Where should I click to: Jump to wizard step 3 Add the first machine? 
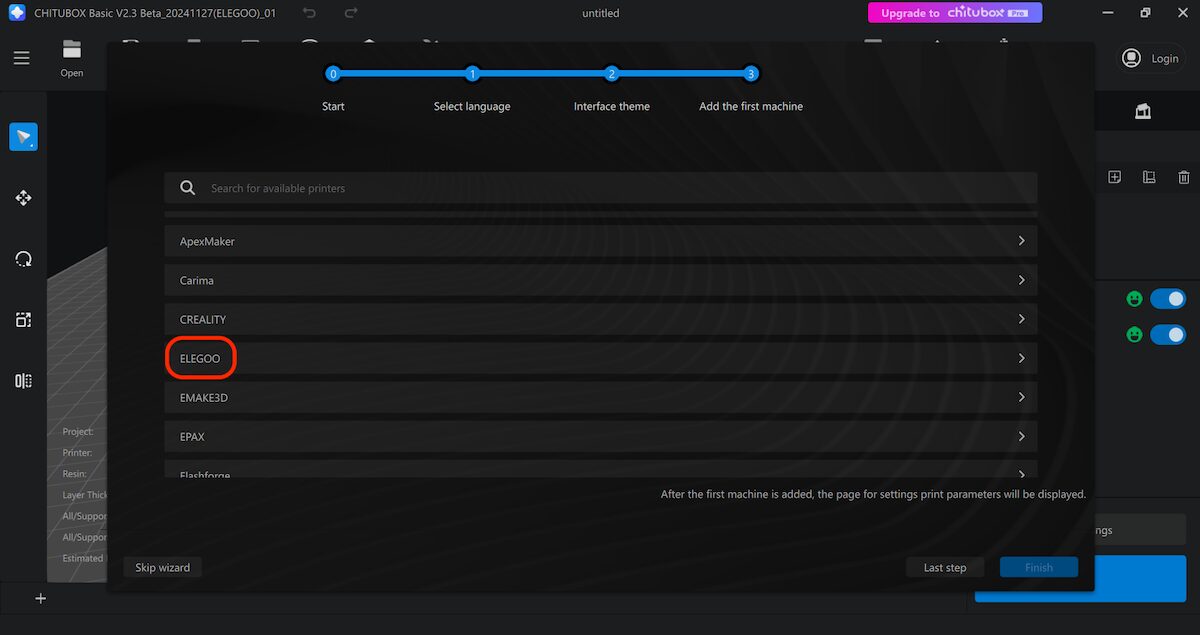tap(751, 74)
